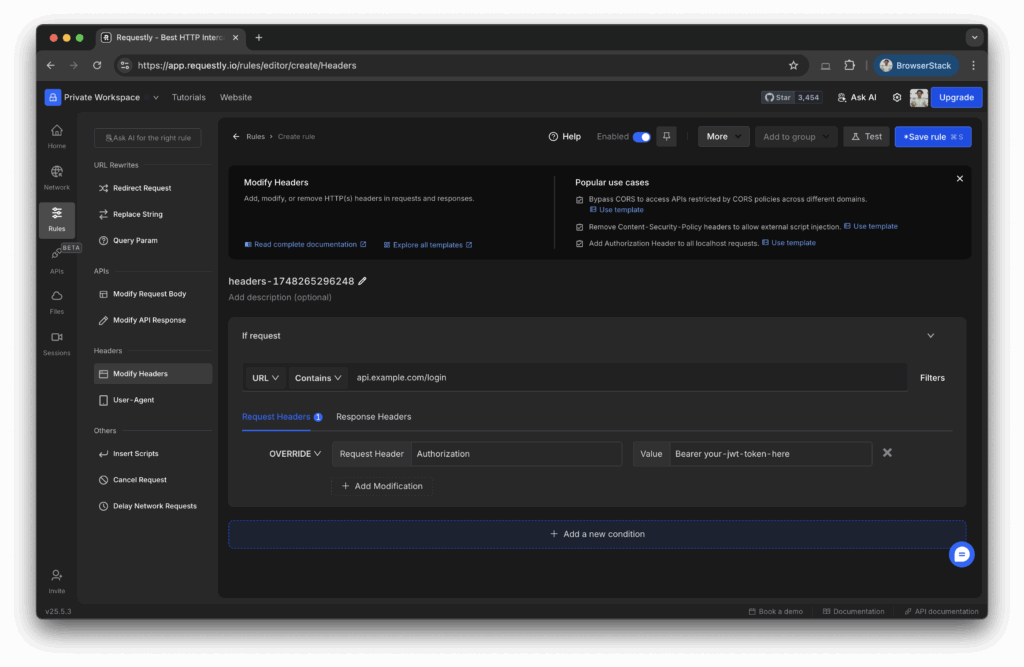Click the Save rule button
Image resolution: width=1024 pixels, height=667 pixels.
(x=933, y=137)
